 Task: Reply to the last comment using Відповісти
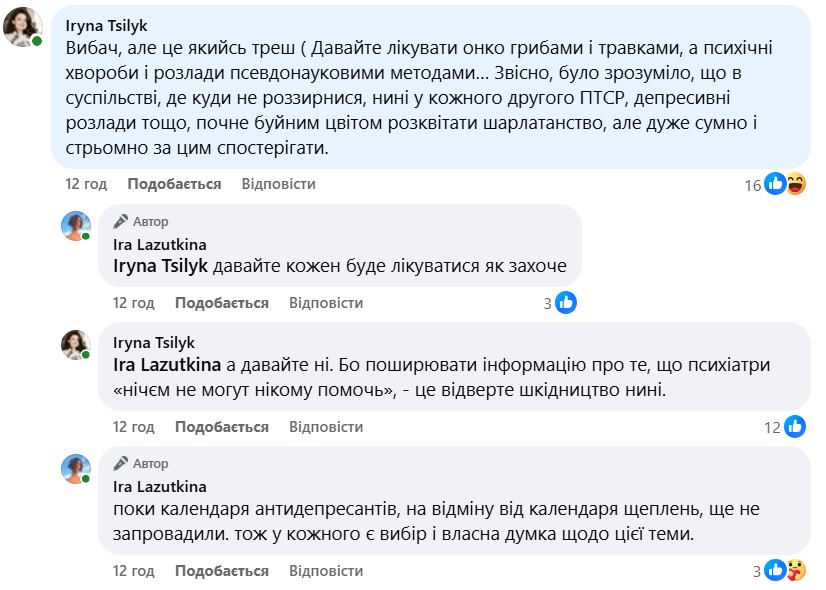pyautogui.click(x=326, y=571)
